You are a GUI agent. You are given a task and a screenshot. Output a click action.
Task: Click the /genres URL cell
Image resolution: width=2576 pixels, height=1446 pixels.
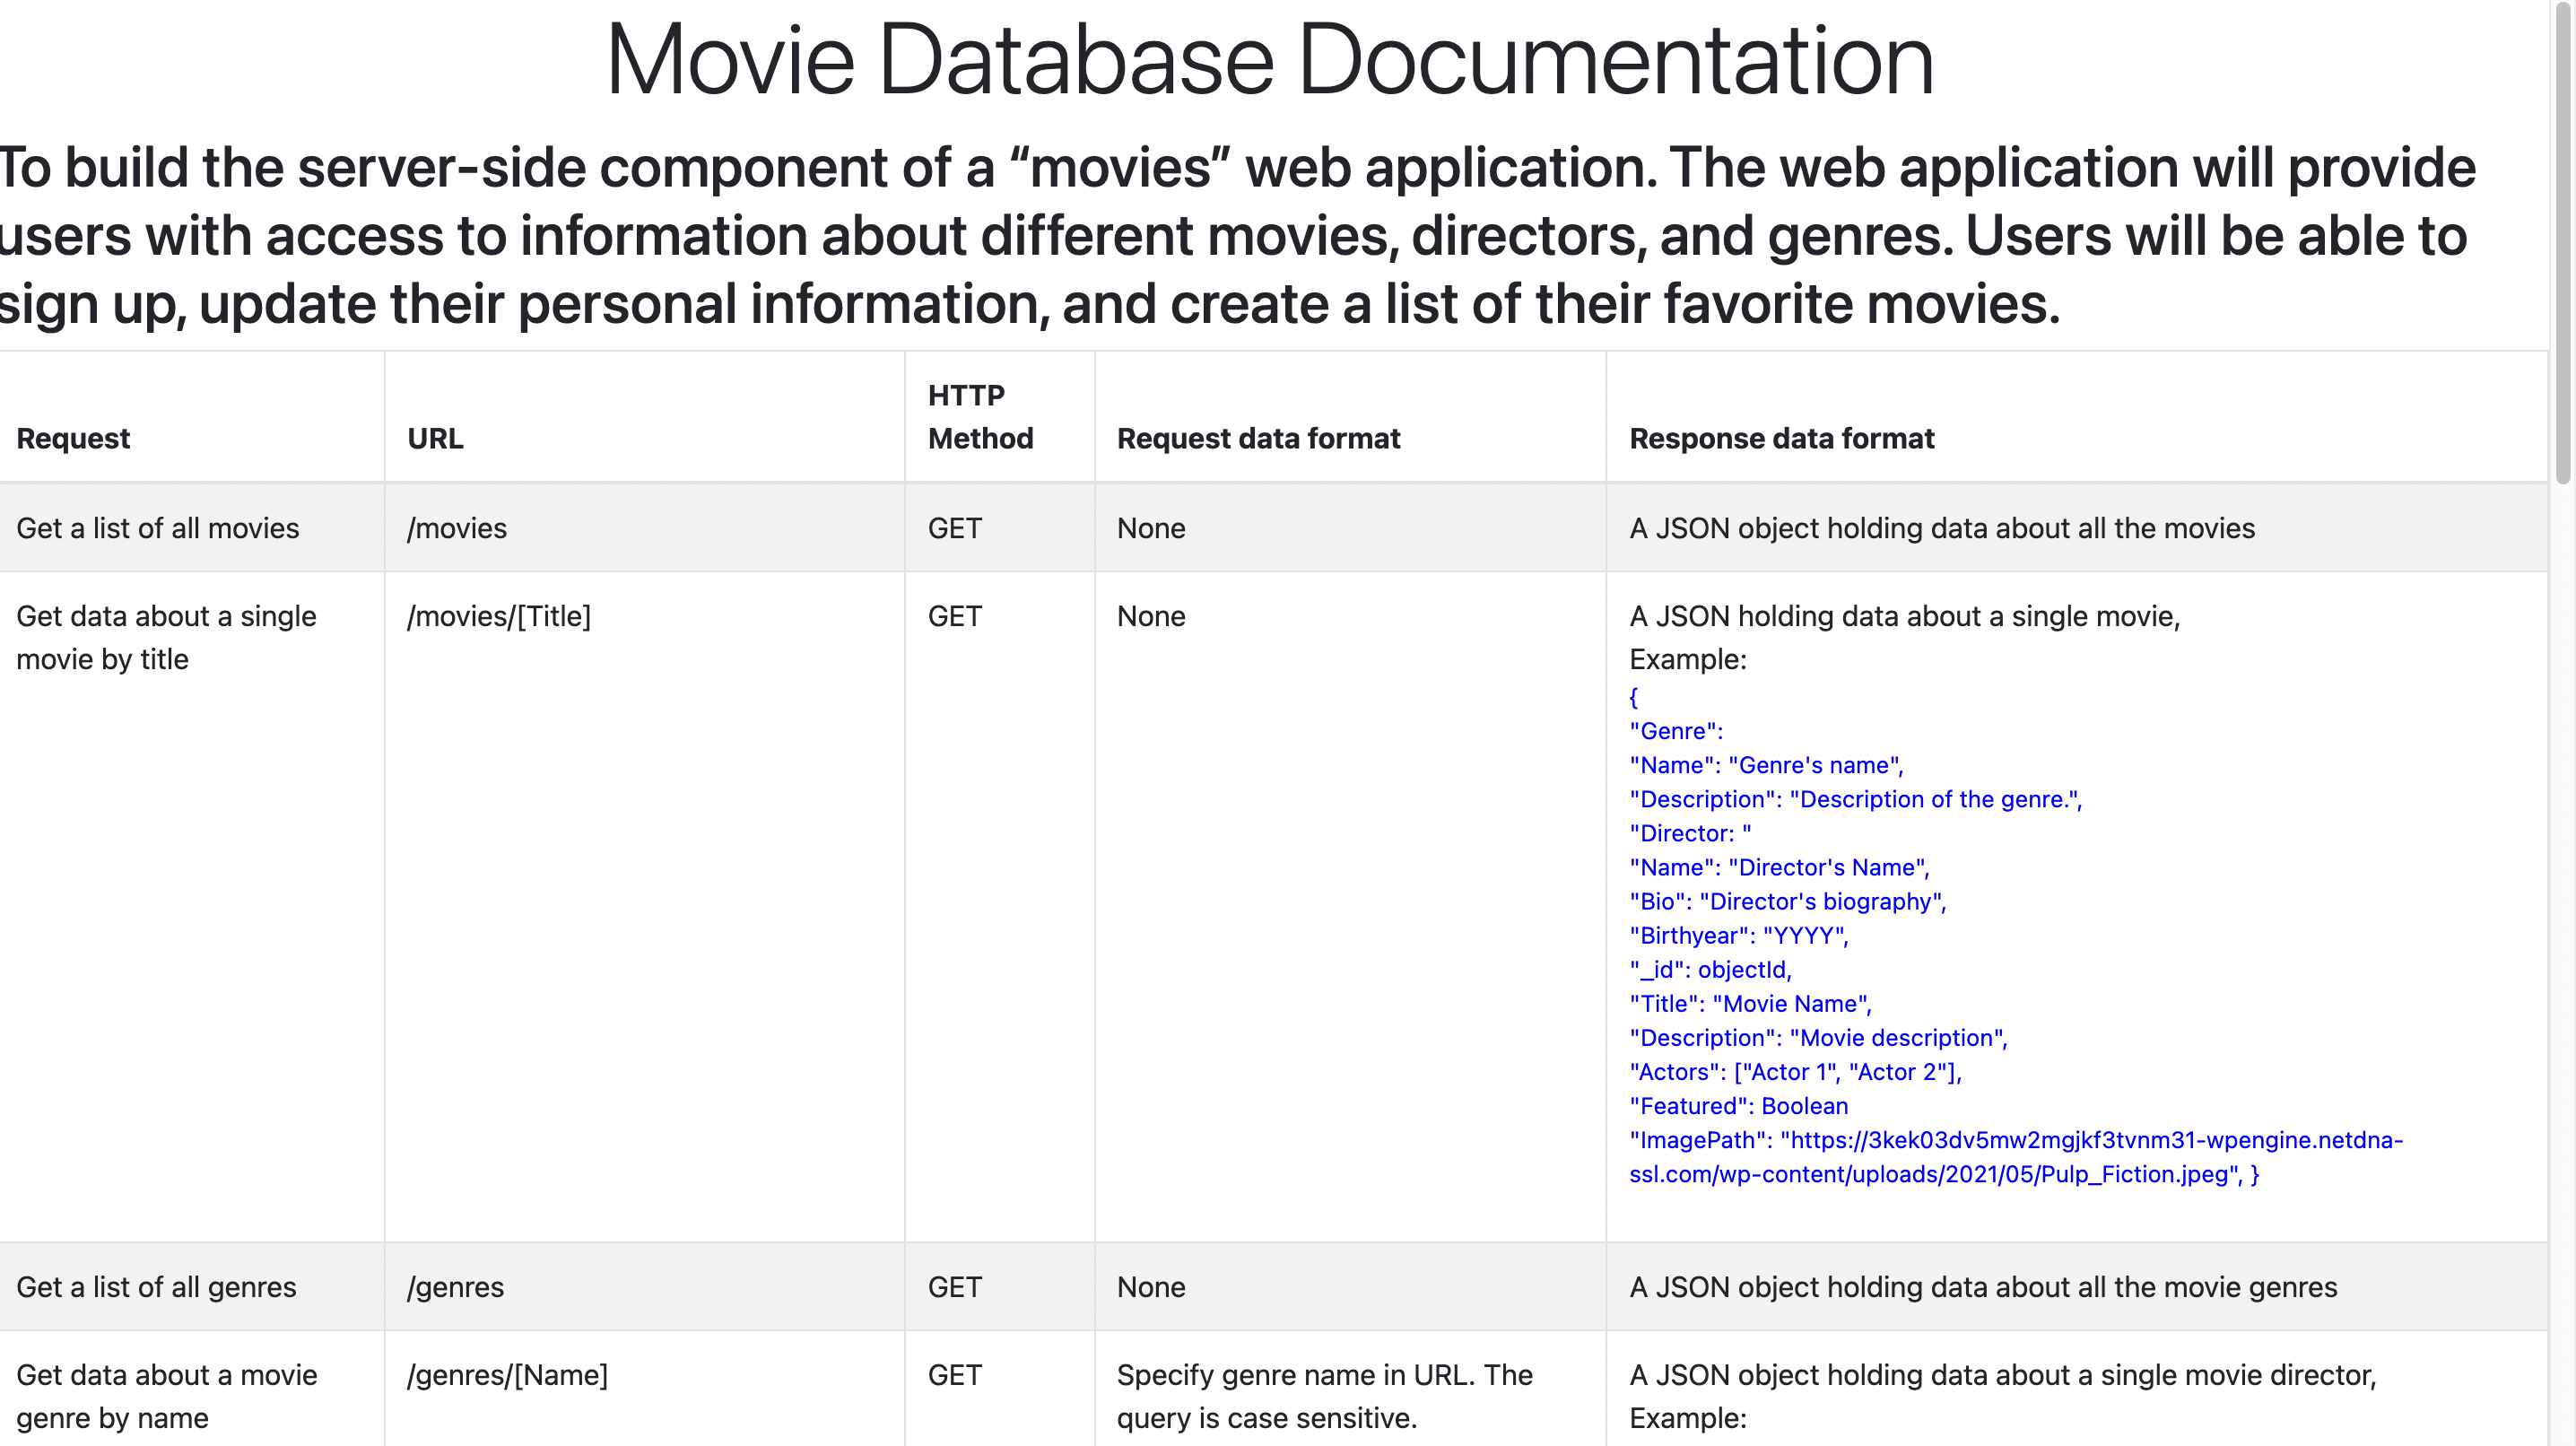tap(455, 1287)
